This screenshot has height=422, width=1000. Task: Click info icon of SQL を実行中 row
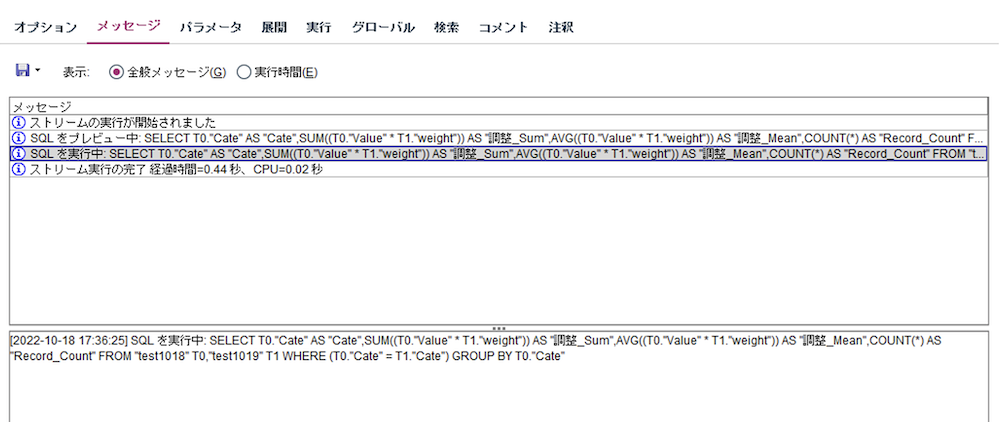point(18,154)
